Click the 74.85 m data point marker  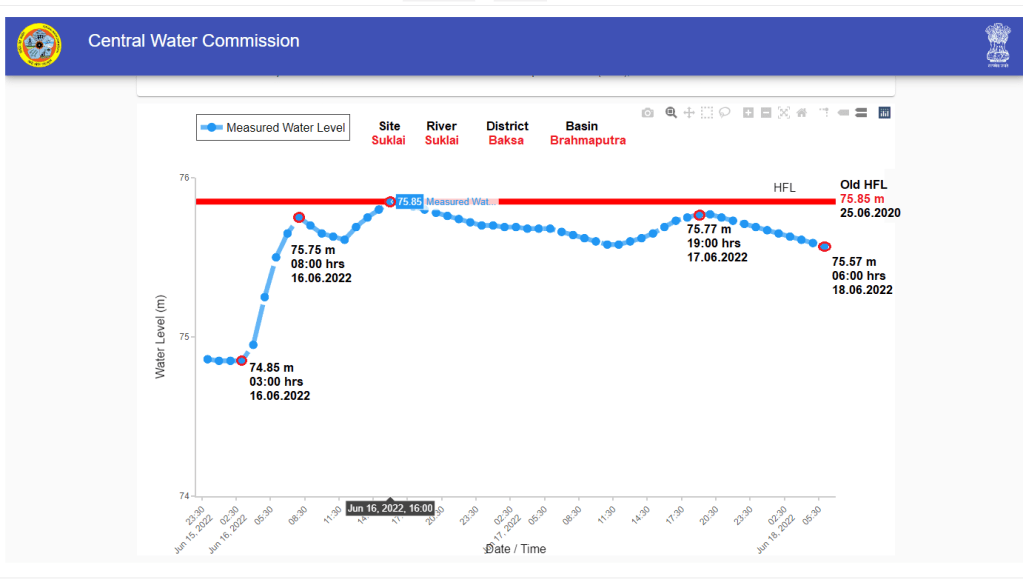[x=242, y=360]
